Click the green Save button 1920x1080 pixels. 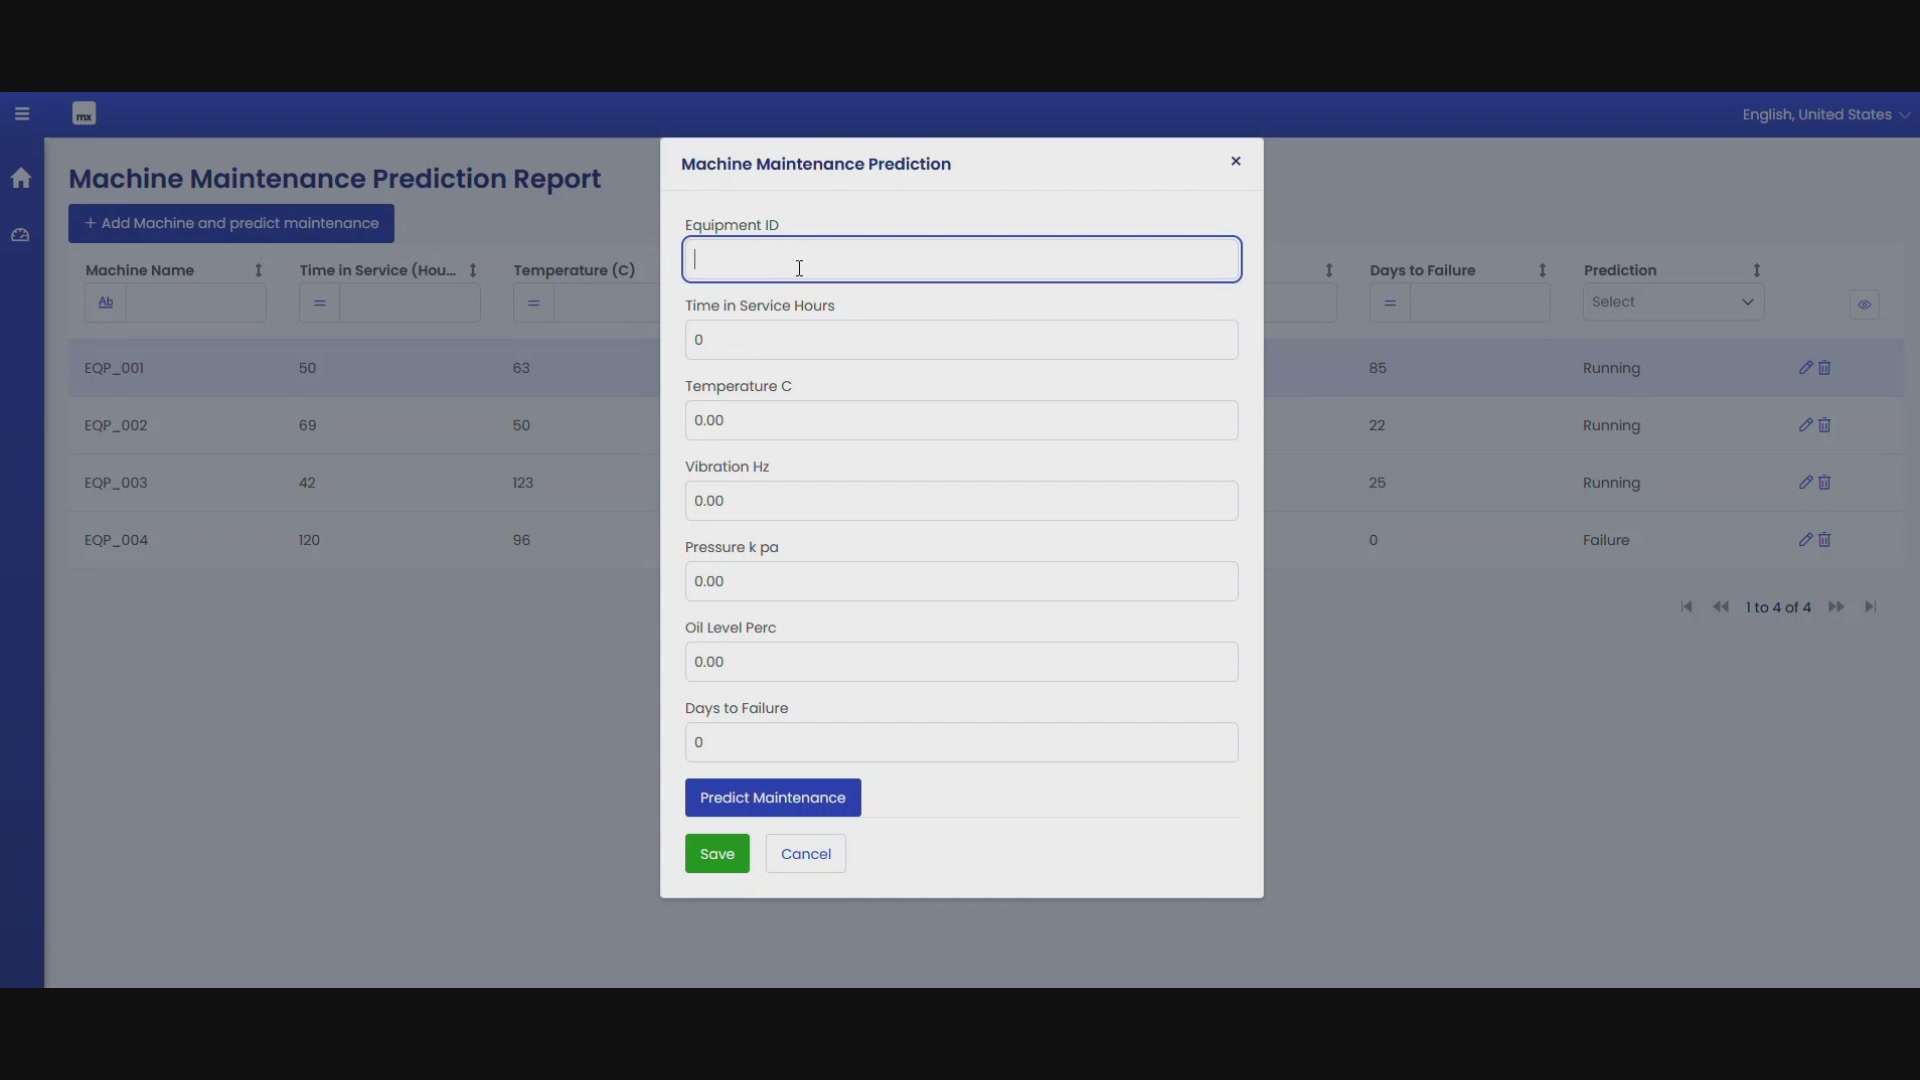[717, 854]
